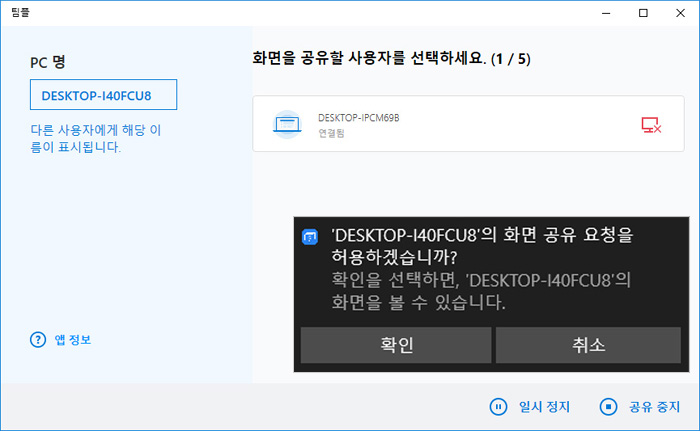Click the pause circle icon next to 일시 정지

click(x=498, y=407)
